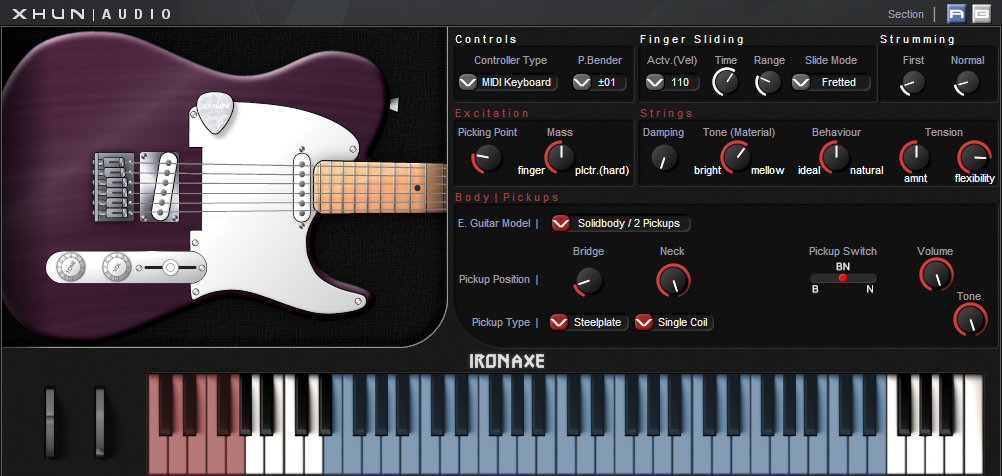This screenshot has width=1002, height=476.
Task: Click the TONE knob on the guitar
Action: [x=70, y=267]
